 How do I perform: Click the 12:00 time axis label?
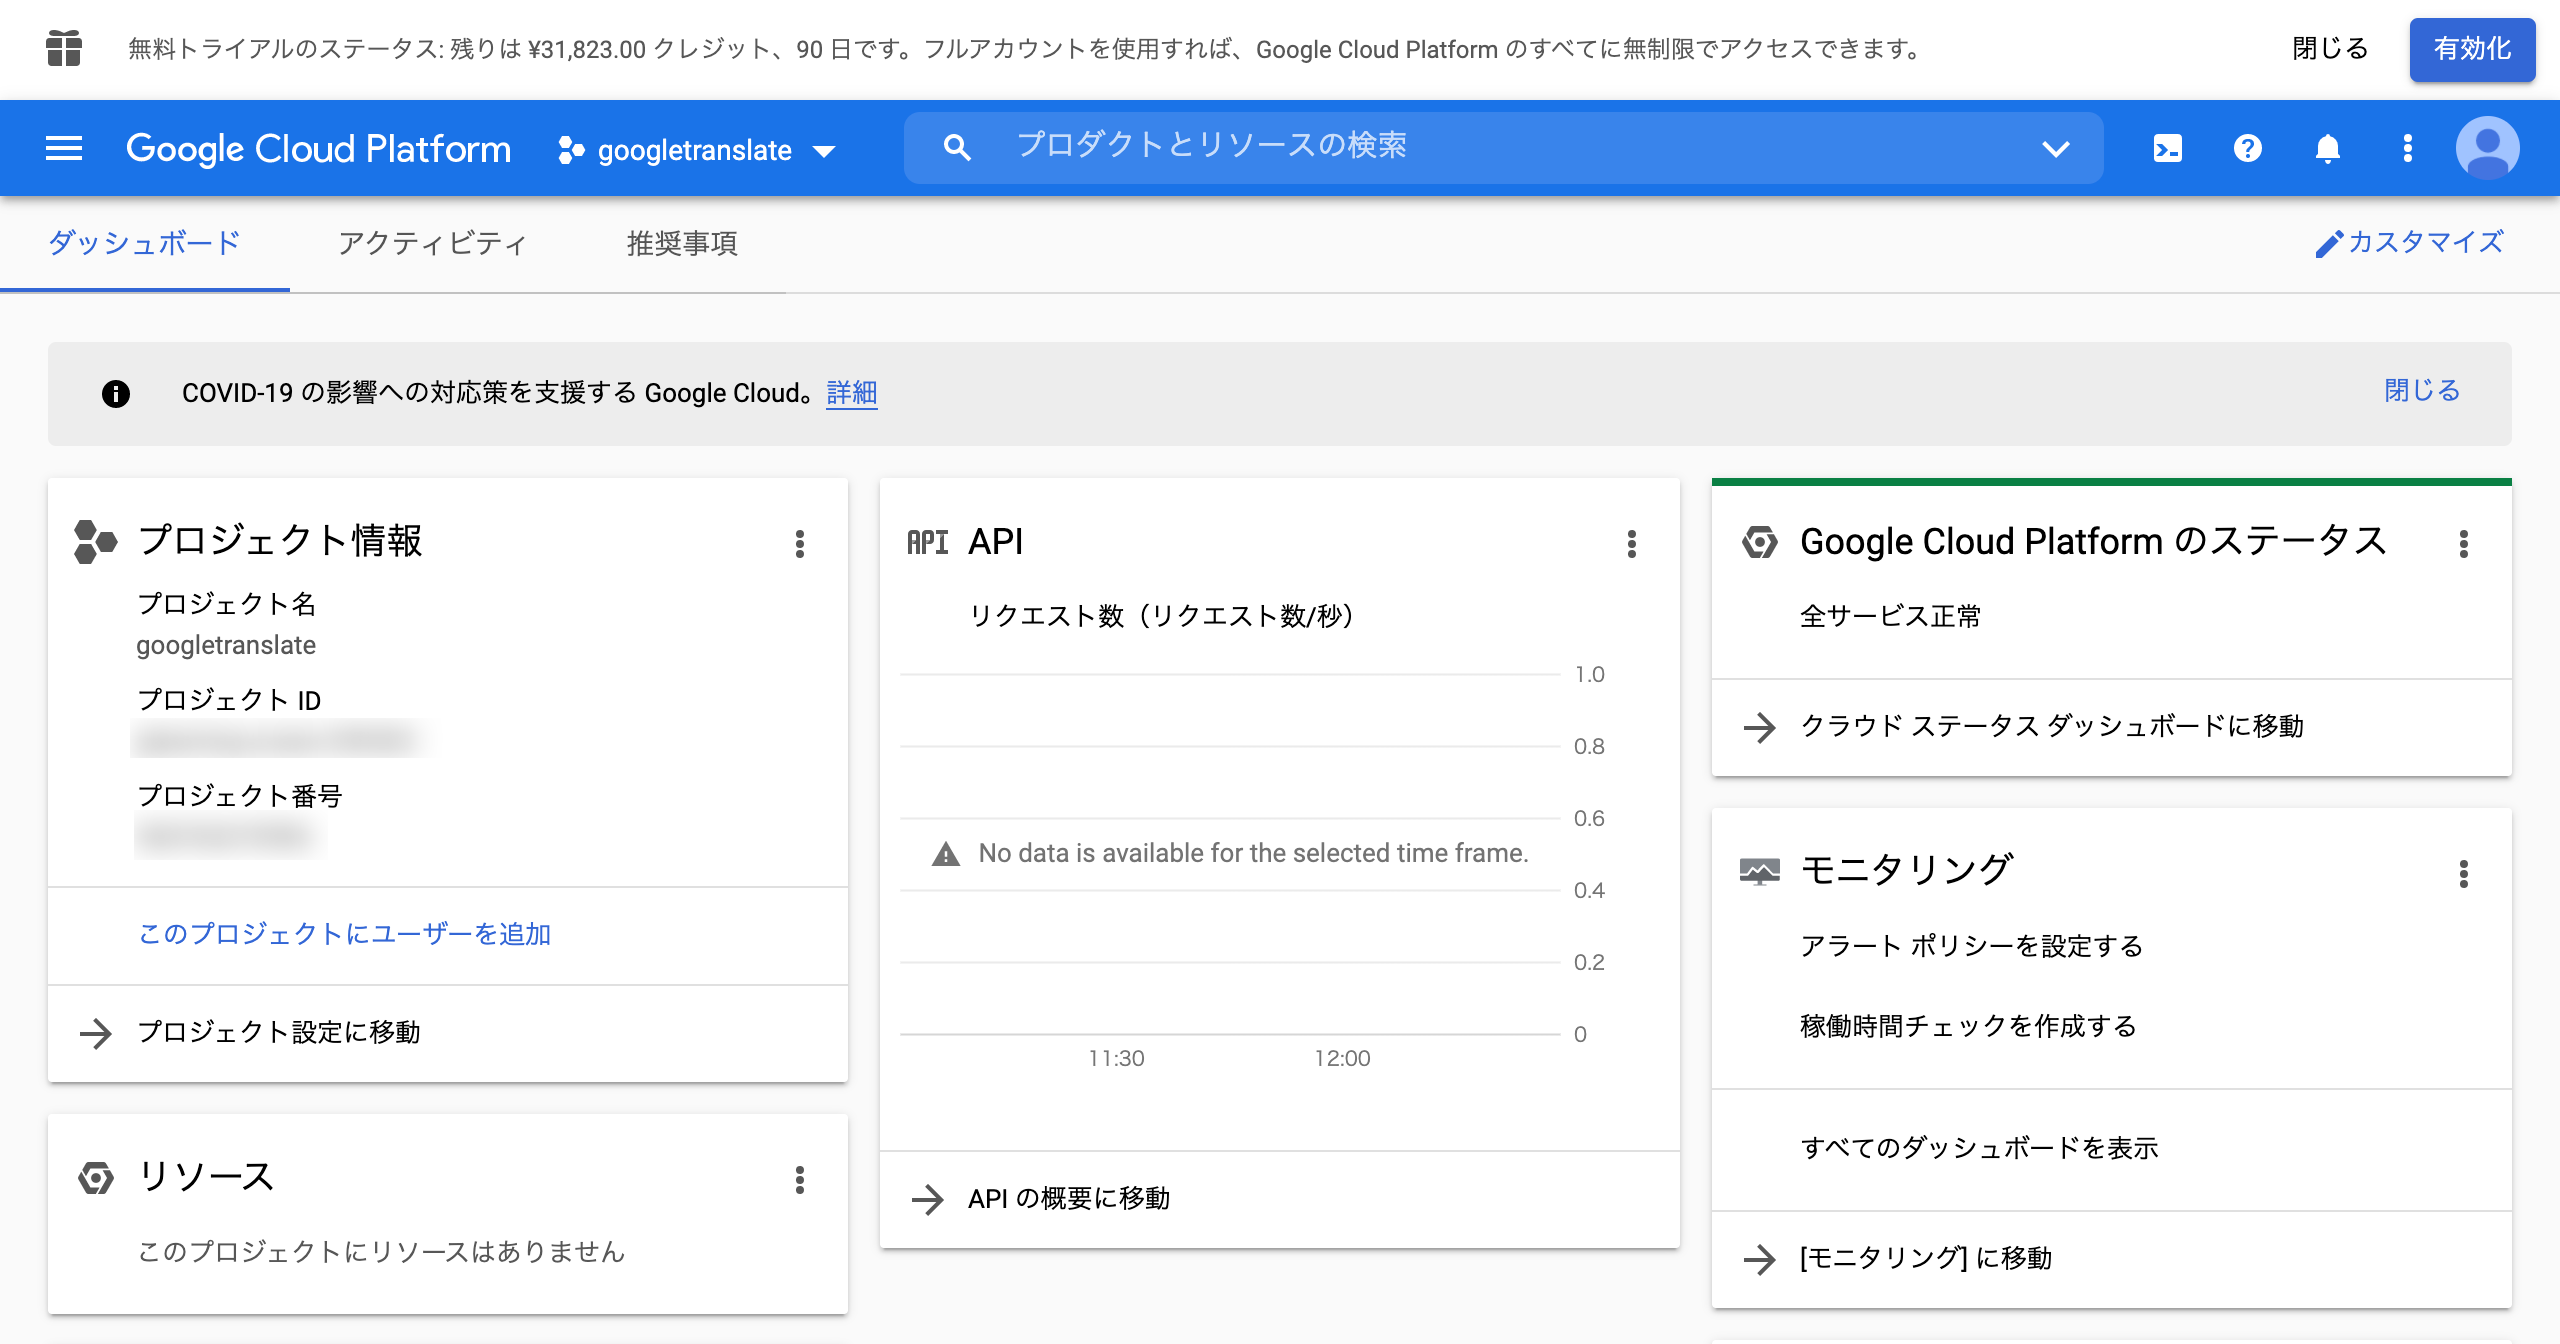[1342, 1058]
